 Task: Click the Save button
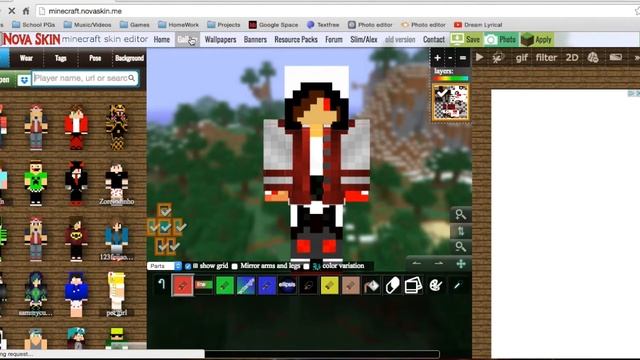coord(467,40)
